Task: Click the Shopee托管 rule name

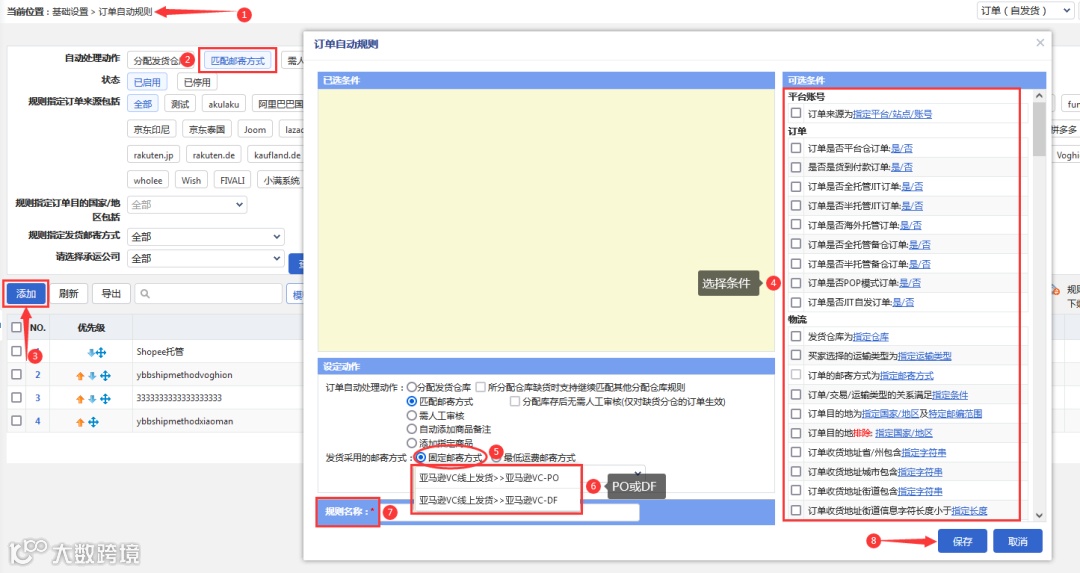Action: 160,352
